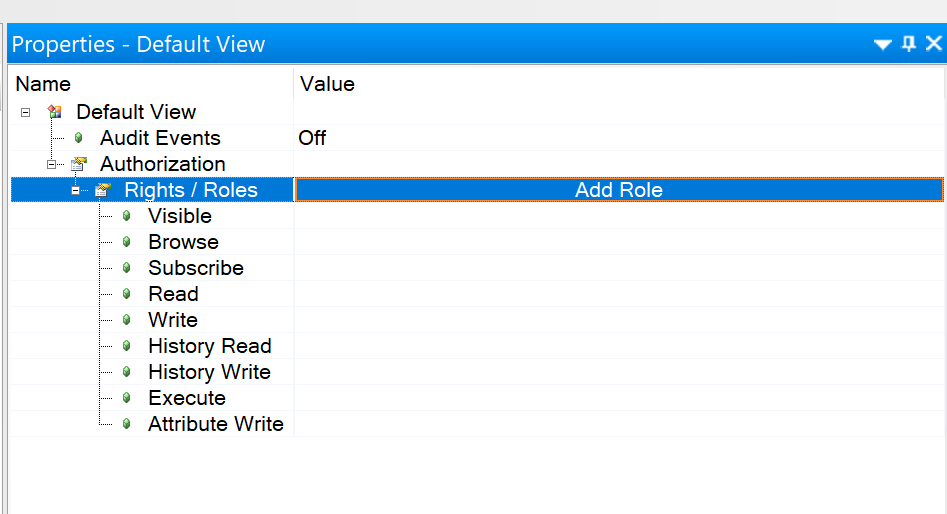The image size is (947, 514).
Task: Collapse the Authorization node
Action: tap(51, 164)
